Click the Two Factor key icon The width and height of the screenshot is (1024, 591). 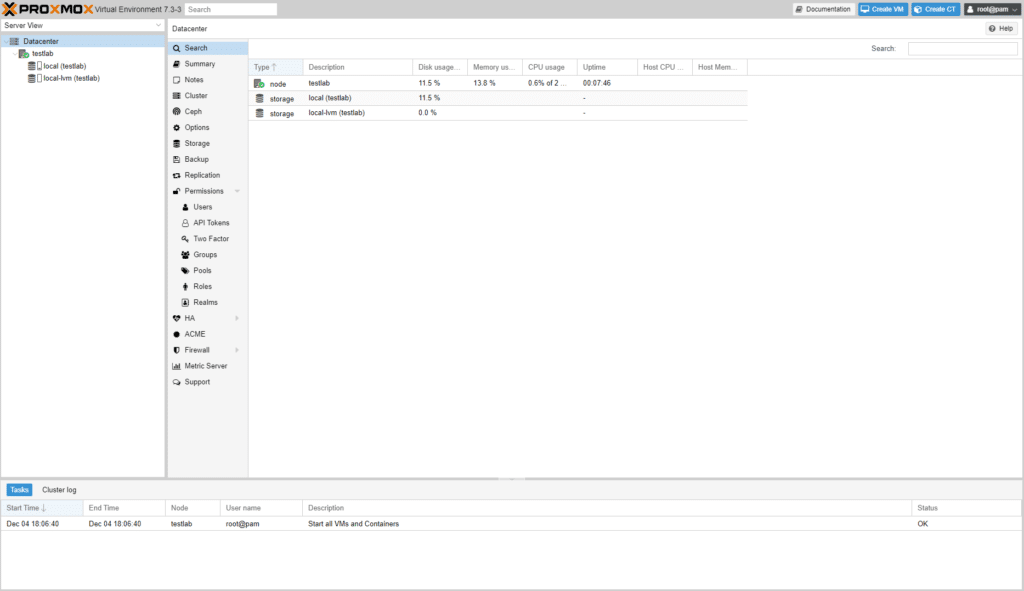pyautogui.click(x=185, y=239)
